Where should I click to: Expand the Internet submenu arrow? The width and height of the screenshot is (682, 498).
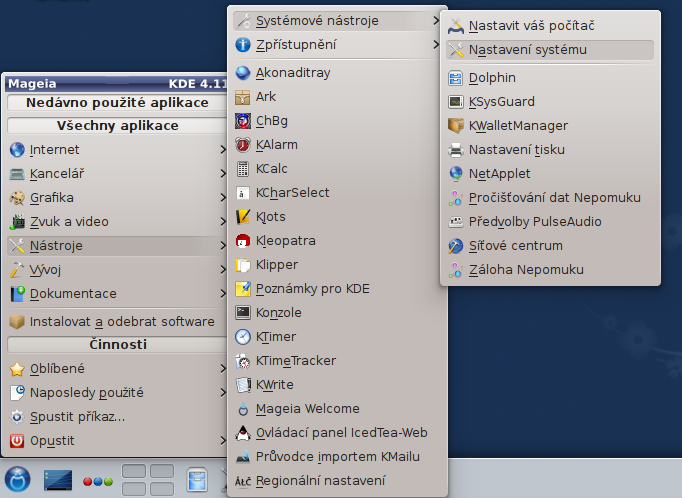click(x=223, y=150)
